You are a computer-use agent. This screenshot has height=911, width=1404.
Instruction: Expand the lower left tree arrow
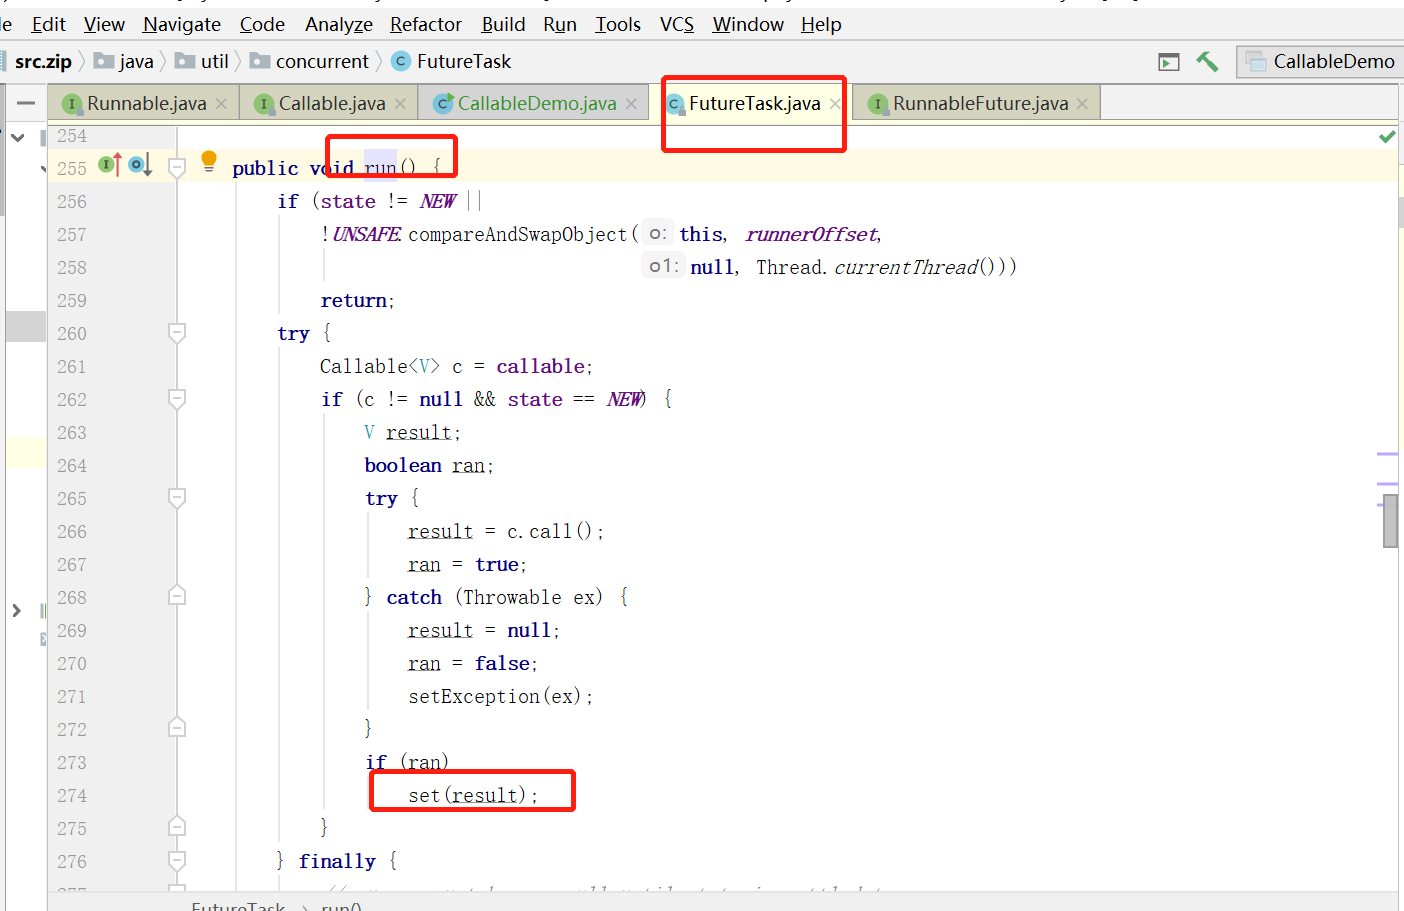pyautogui.click(x=16, y=610)
